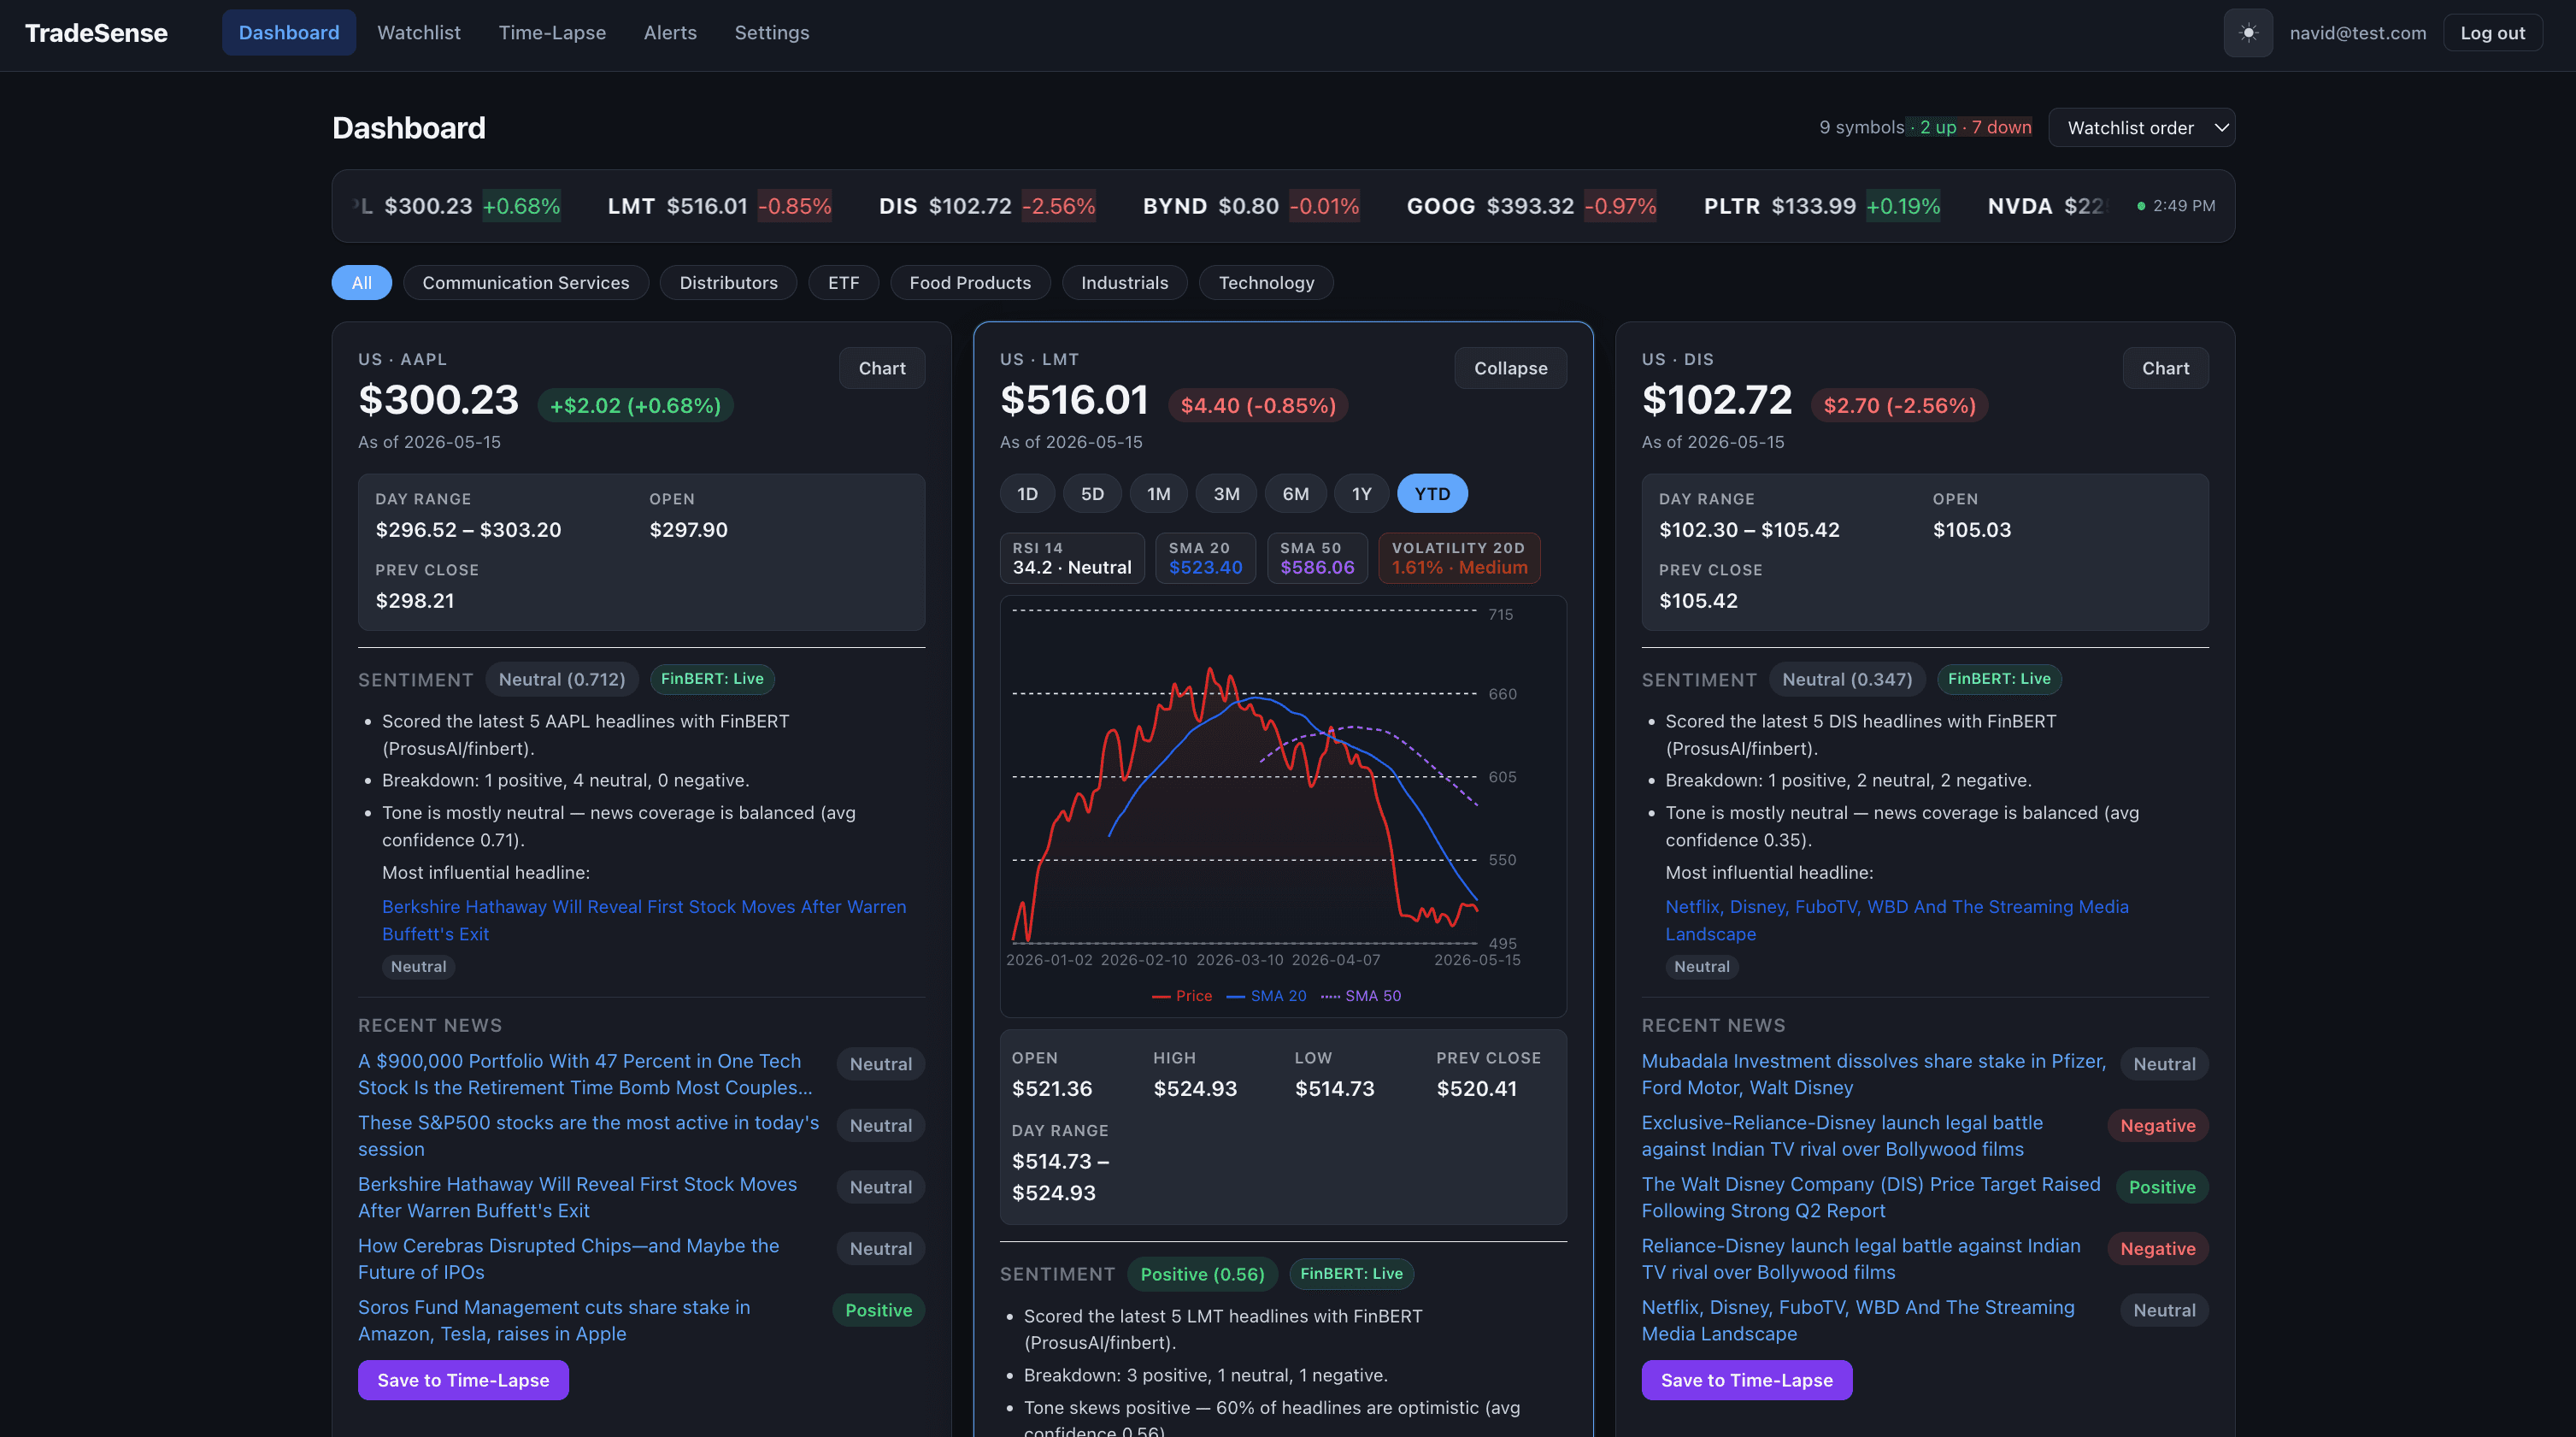
Task: Open the Settings tab
Action: [772, 33]
